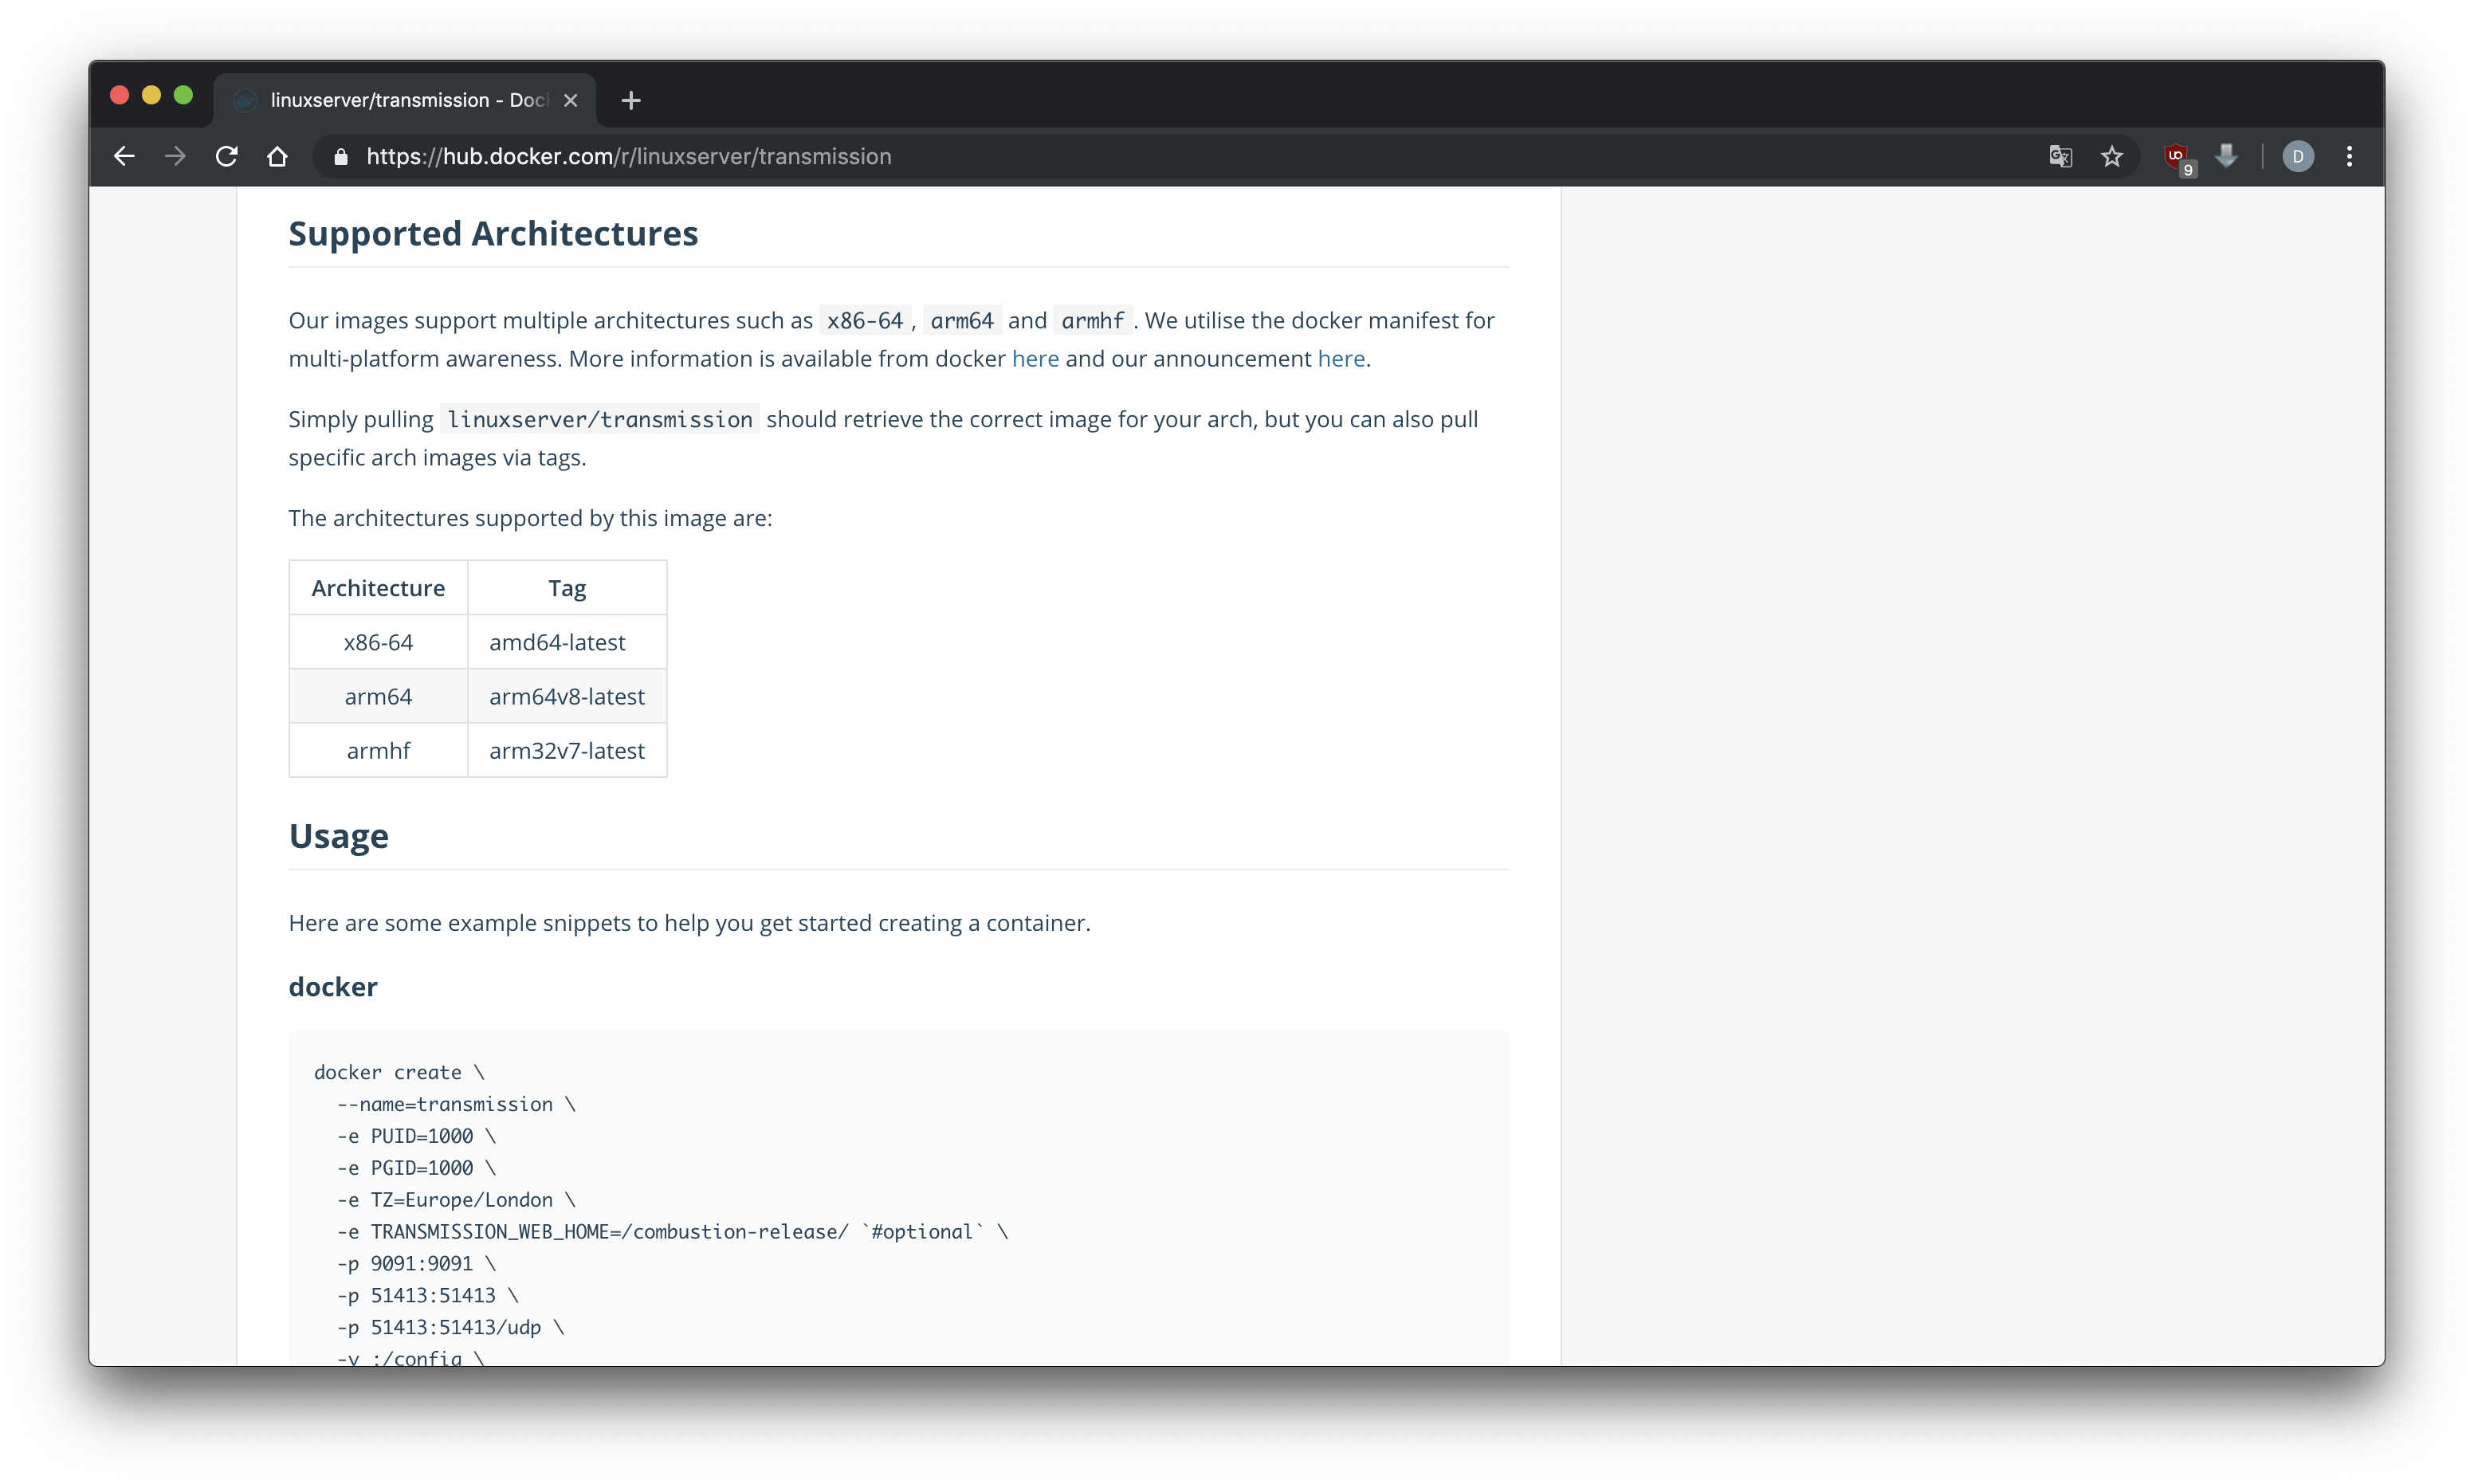Screen dimensions: 2474x1484
Task: Open the uBlock Origin extension
Action: 2176,156
